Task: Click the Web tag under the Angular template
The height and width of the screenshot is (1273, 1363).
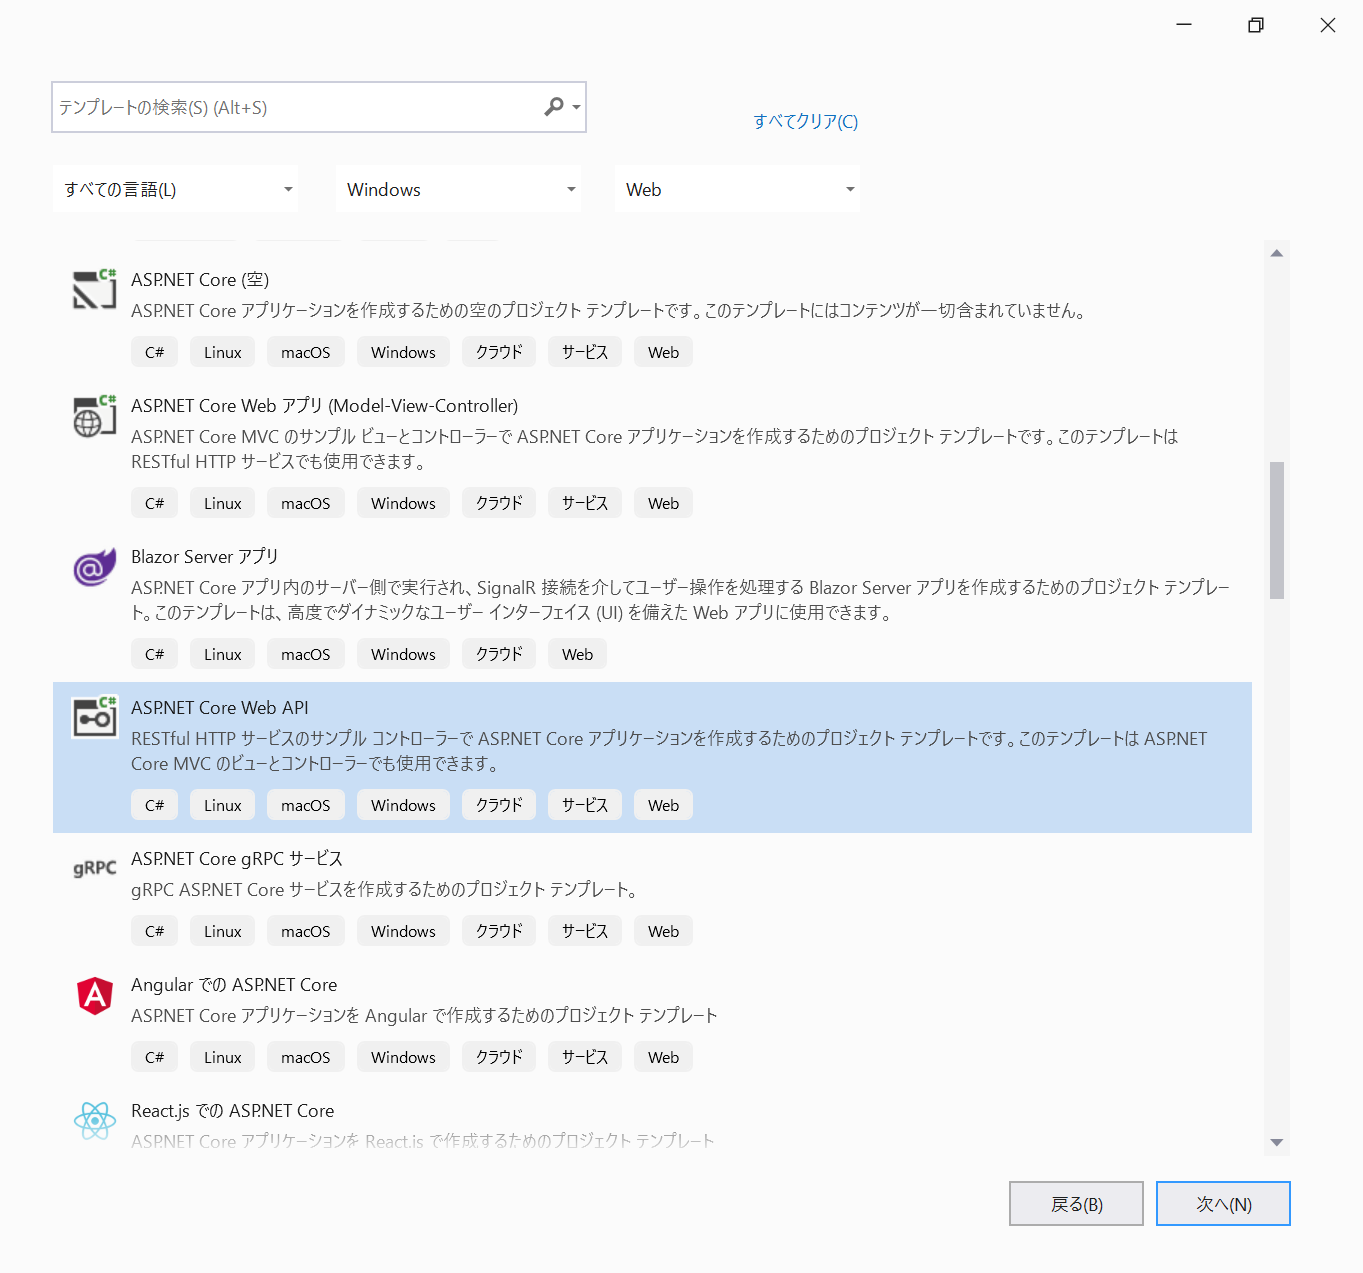Action: coord(663,1057)
